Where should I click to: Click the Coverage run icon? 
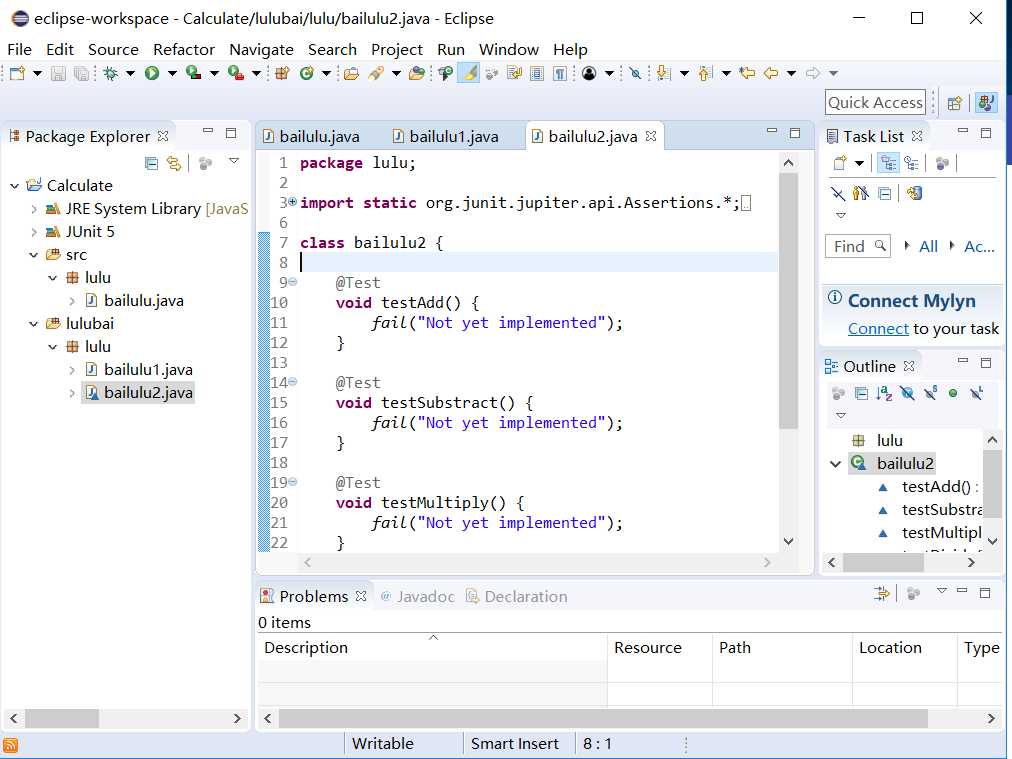click(x=194, y=73)
